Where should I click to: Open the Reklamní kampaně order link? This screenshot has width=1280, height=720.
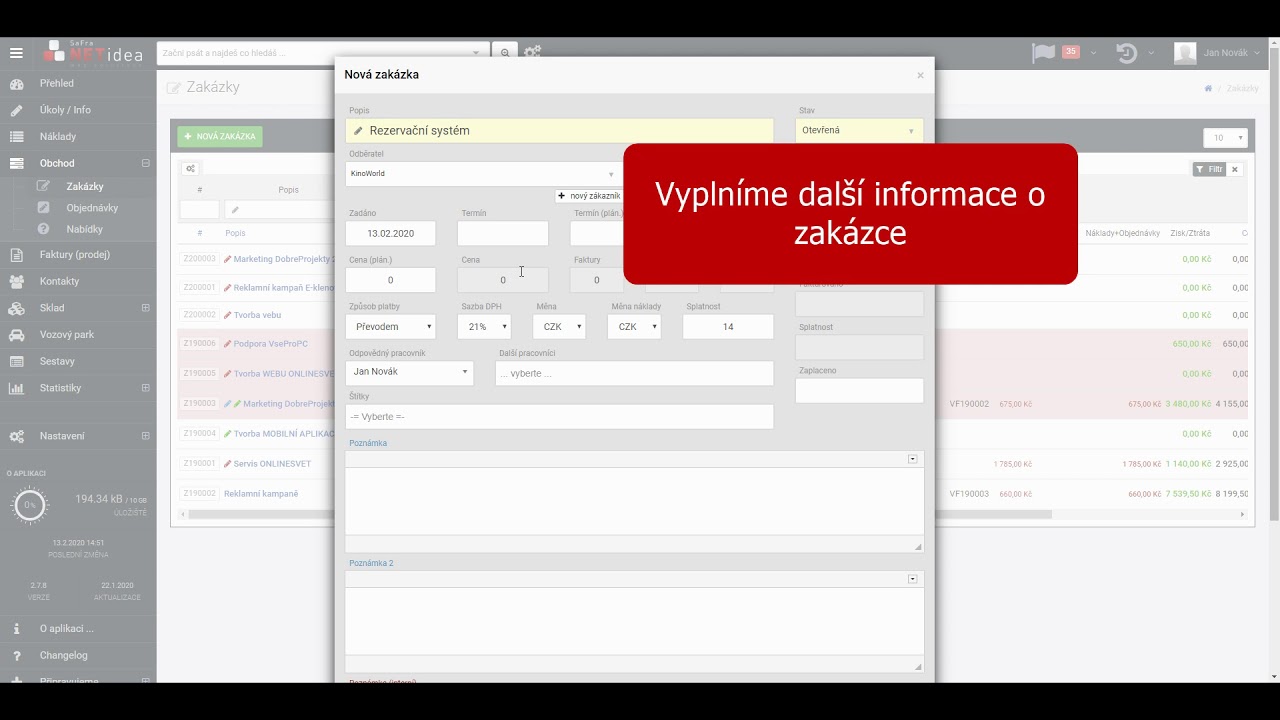261,493
